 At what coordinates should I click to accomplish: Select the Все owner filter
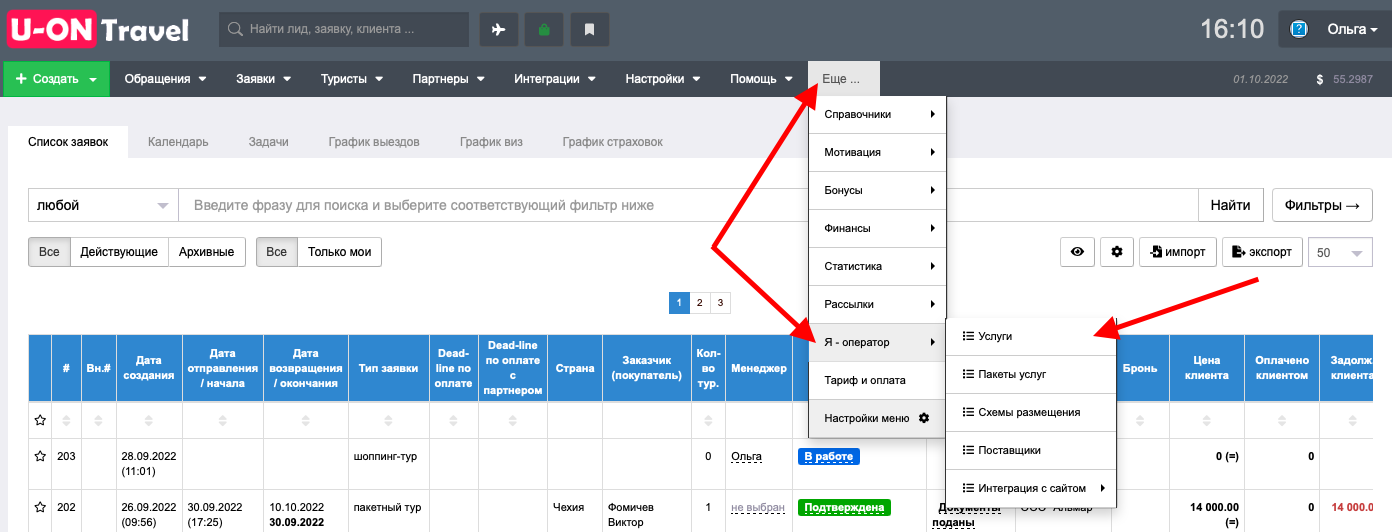(277, 252)
